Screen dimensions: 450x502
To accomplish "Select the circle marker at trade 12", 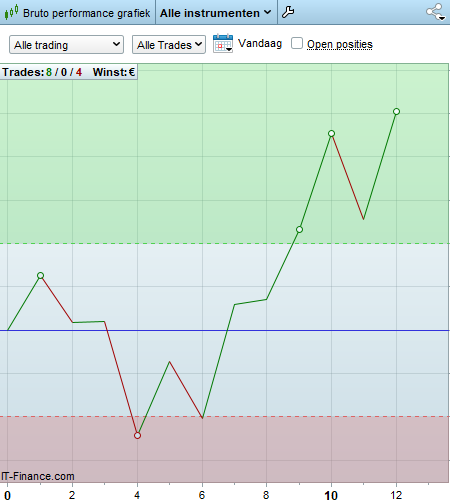I will [396, 111].
